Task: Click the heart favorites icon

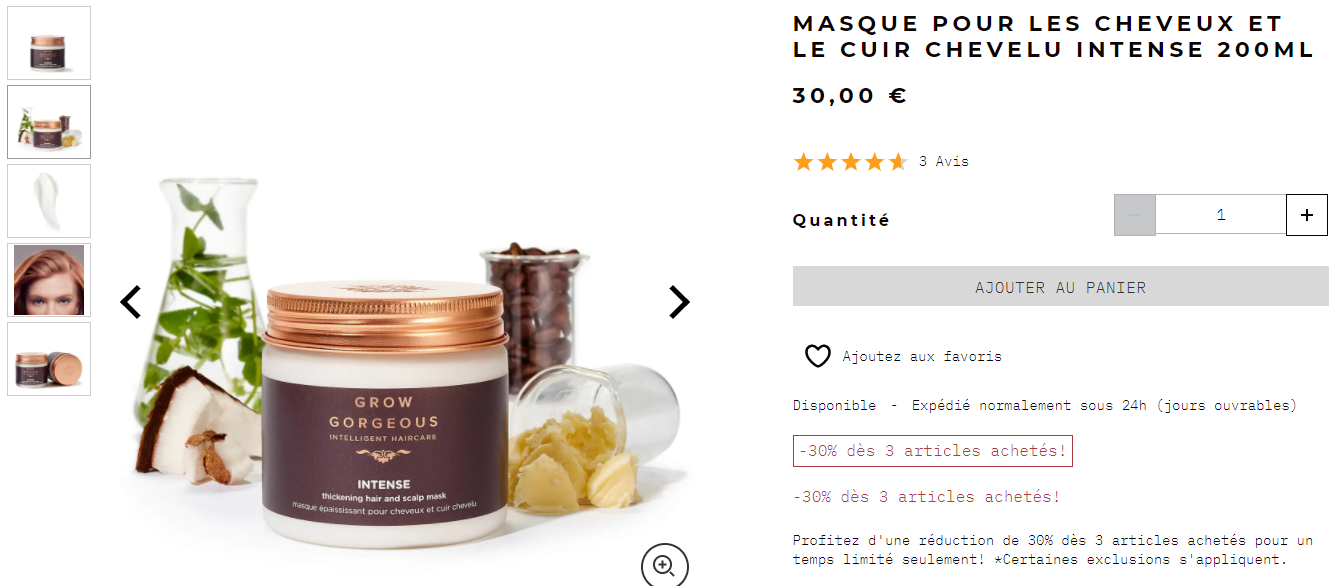Action: click(x=818, y=356)
